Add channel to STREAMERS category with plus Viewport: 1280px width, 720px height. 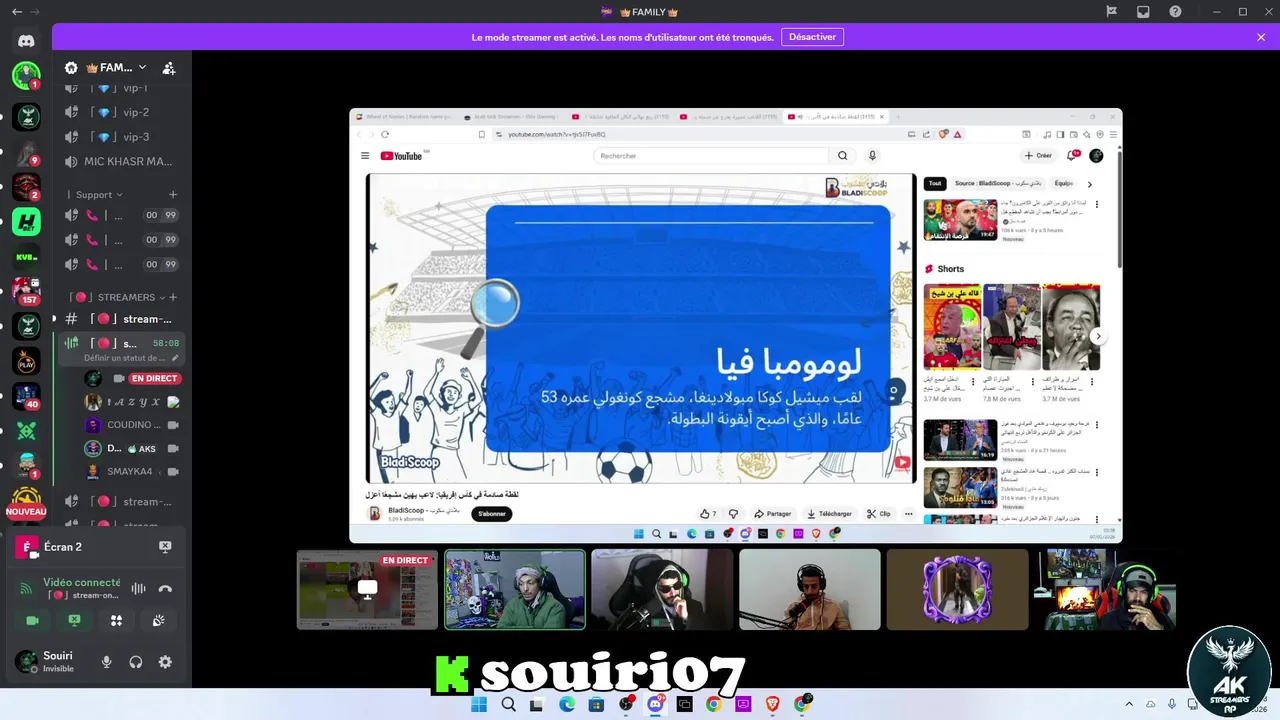pos(173,297)
